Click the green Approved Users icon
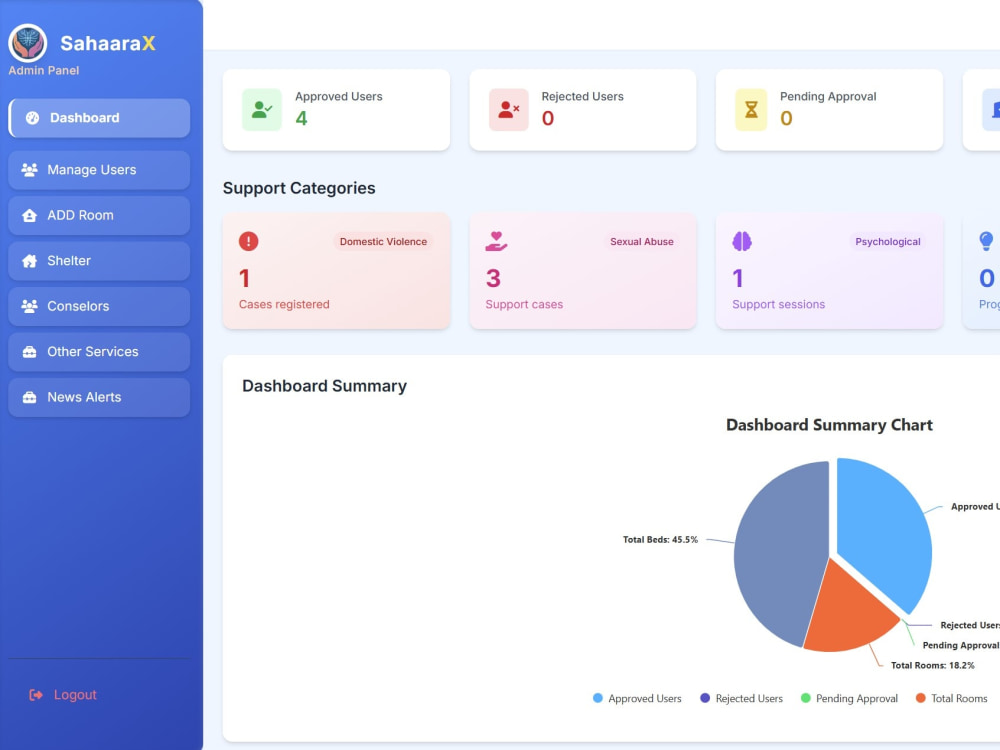The height and width of the screenshot is (750, 1000). (x=261, y=110)
